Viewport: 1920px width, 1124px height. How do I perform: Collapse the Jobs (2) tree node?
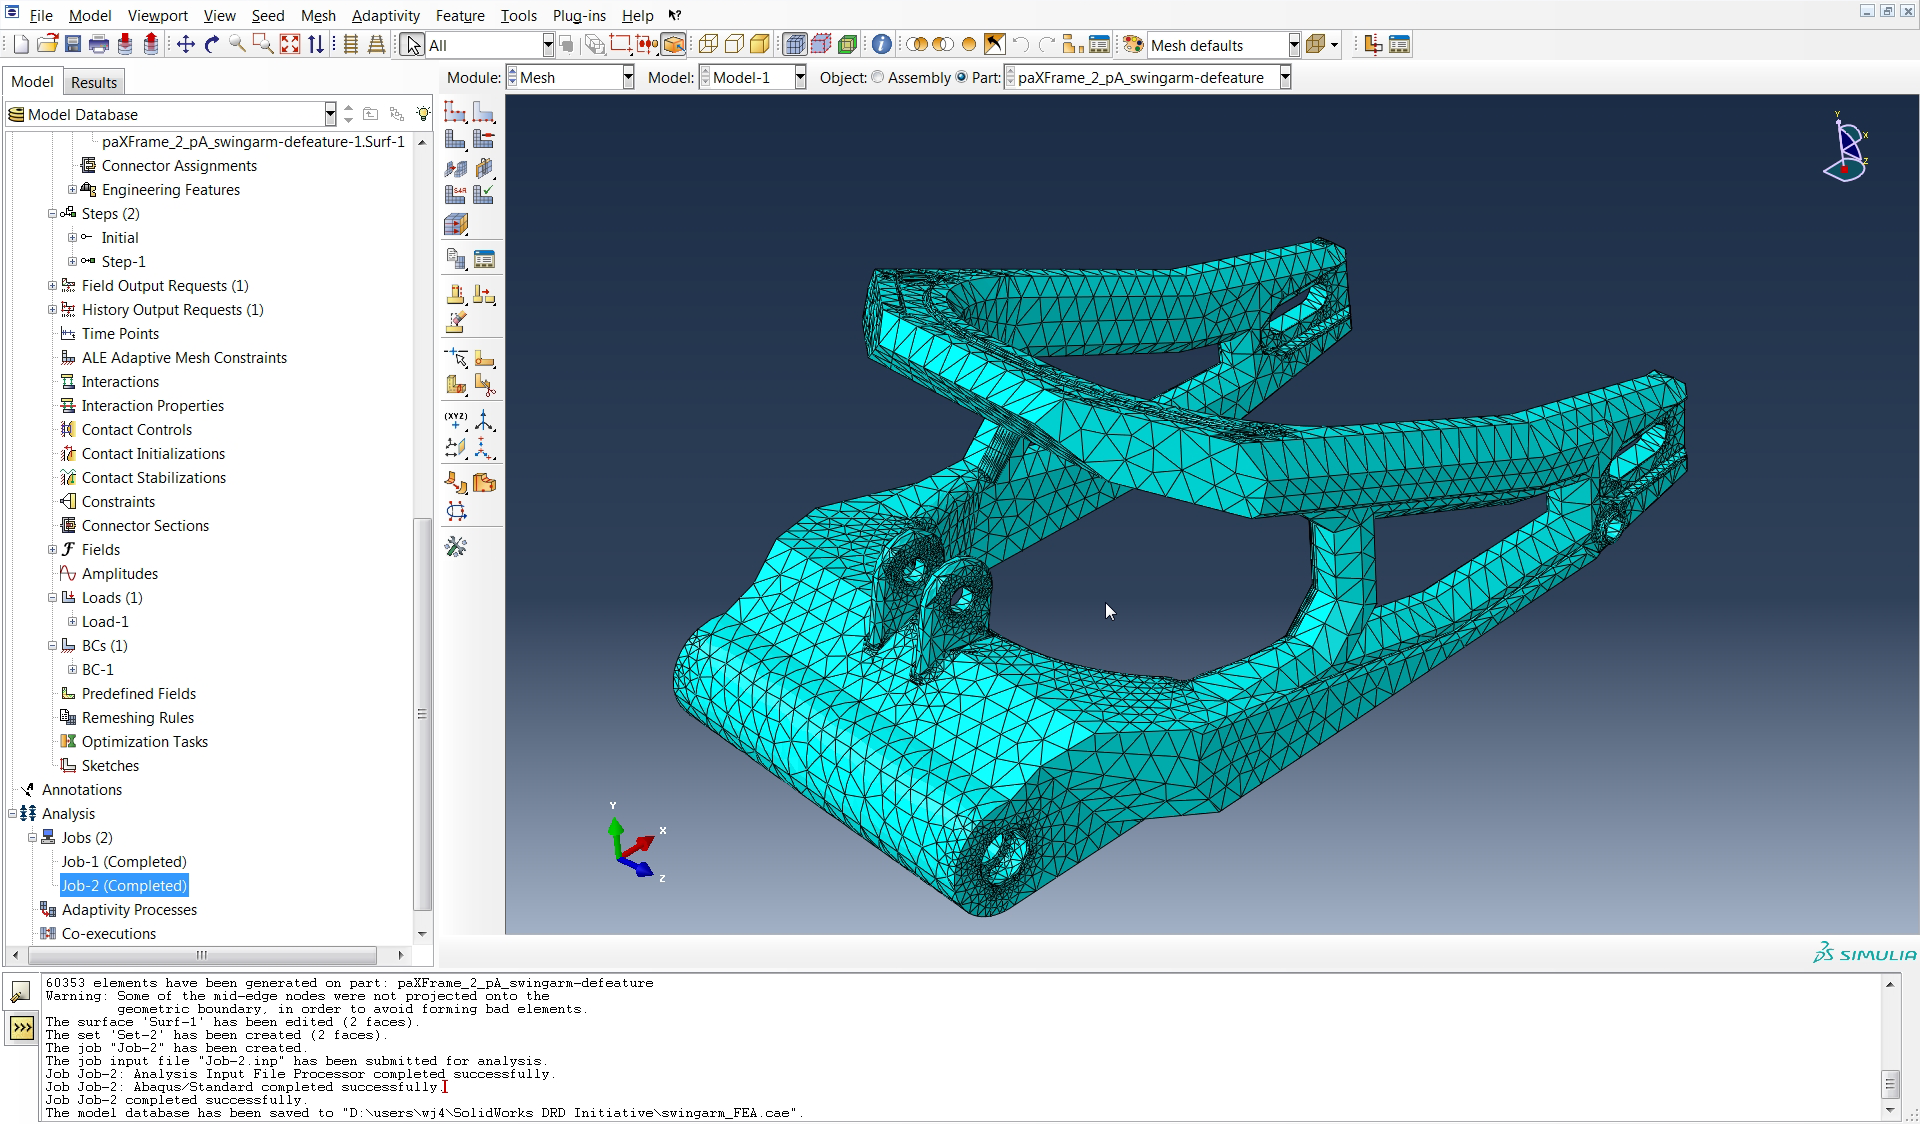click(32, 837)
